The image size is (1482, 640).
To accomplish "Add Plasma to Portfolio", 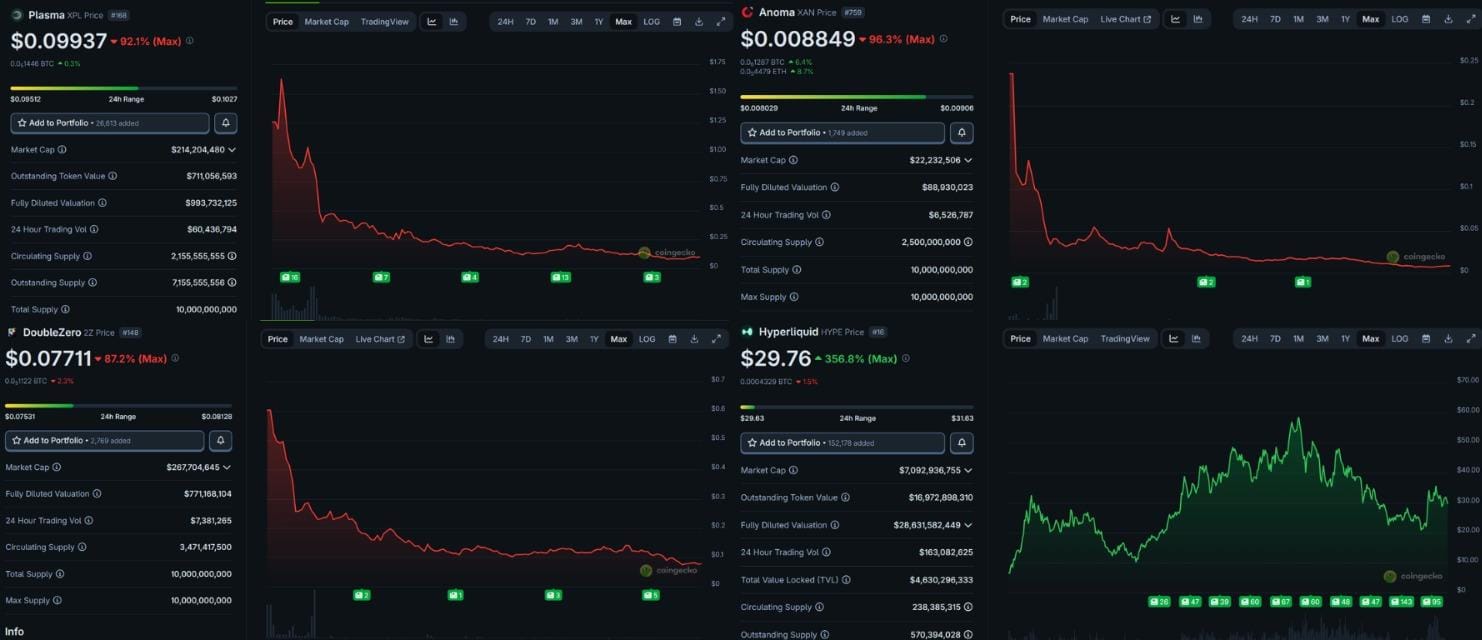I will pyautogui.click(x=110, y=123).
